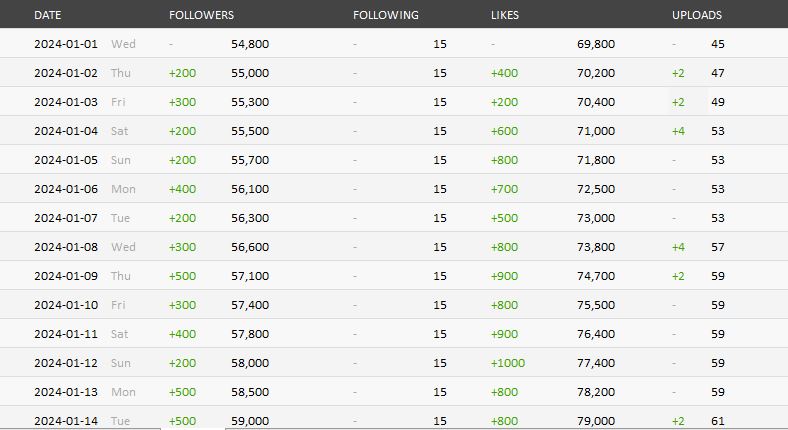Click likes total 79,000 on 2024-01-14
The width and height of the screenshot is (788, 430).
[x=596, y=421]
